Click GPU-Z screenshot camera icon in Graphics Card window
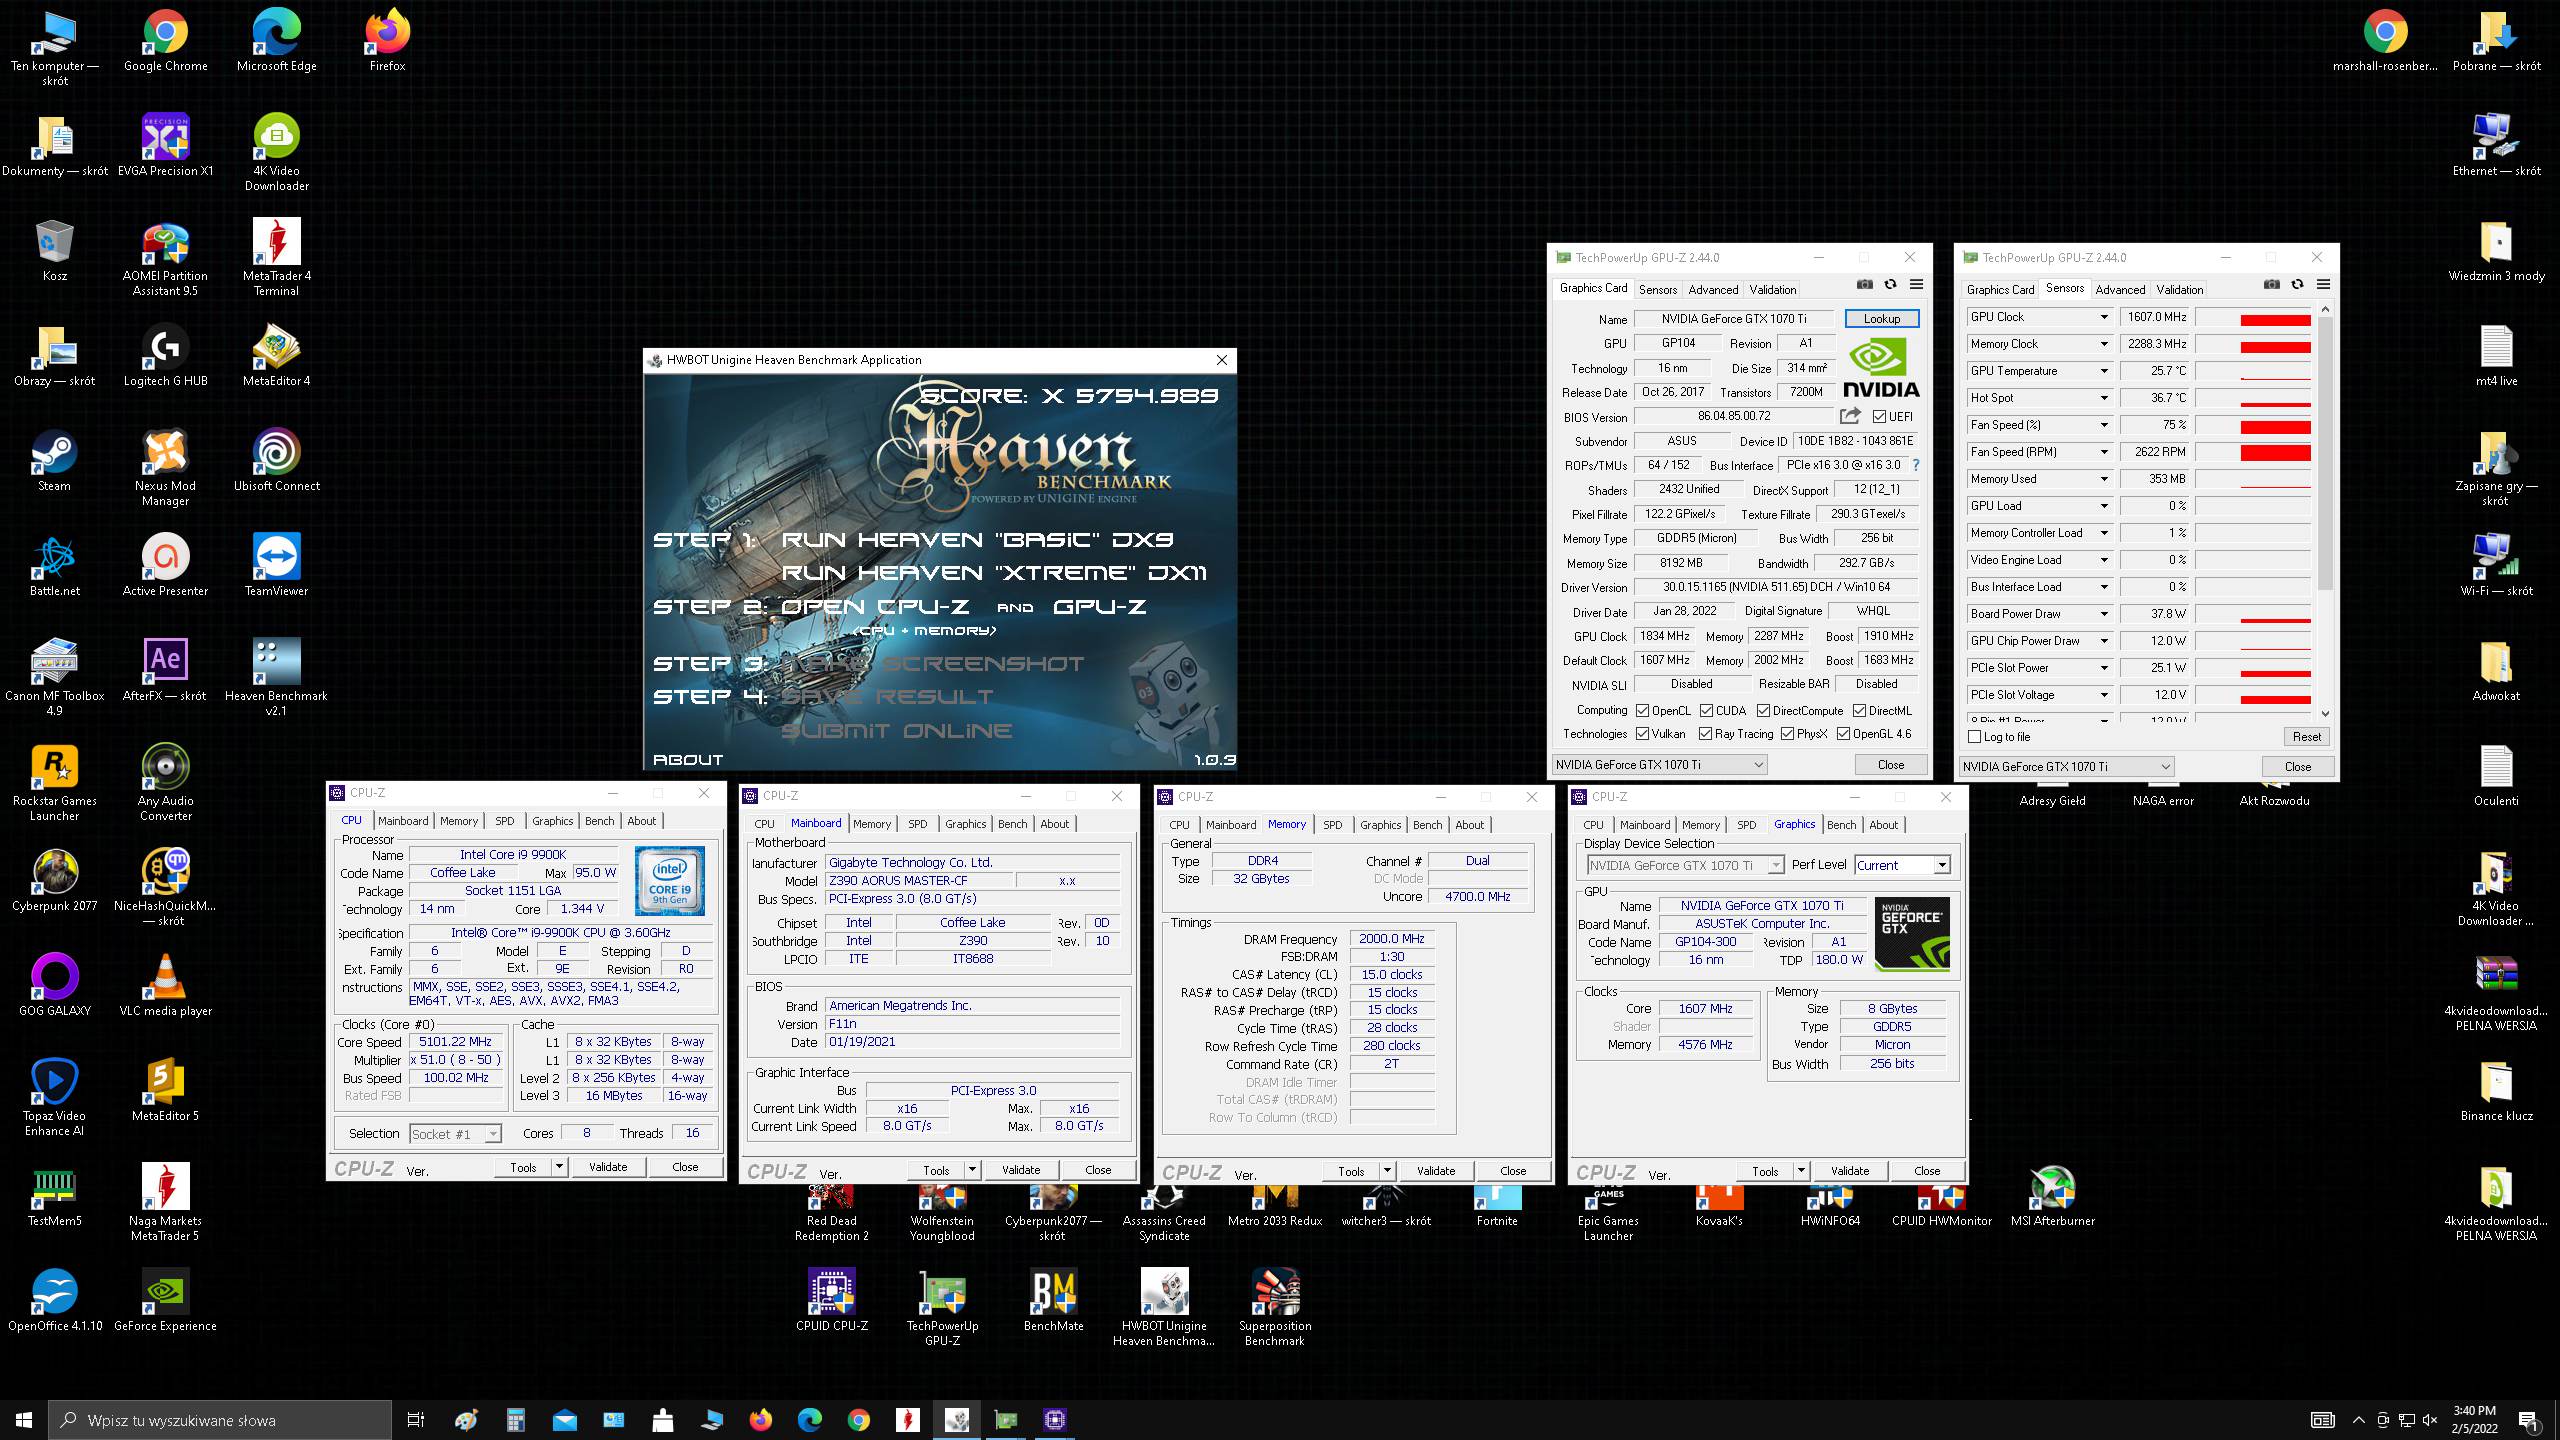This screenshot has width=2560, height=1440. point(1864,285)
